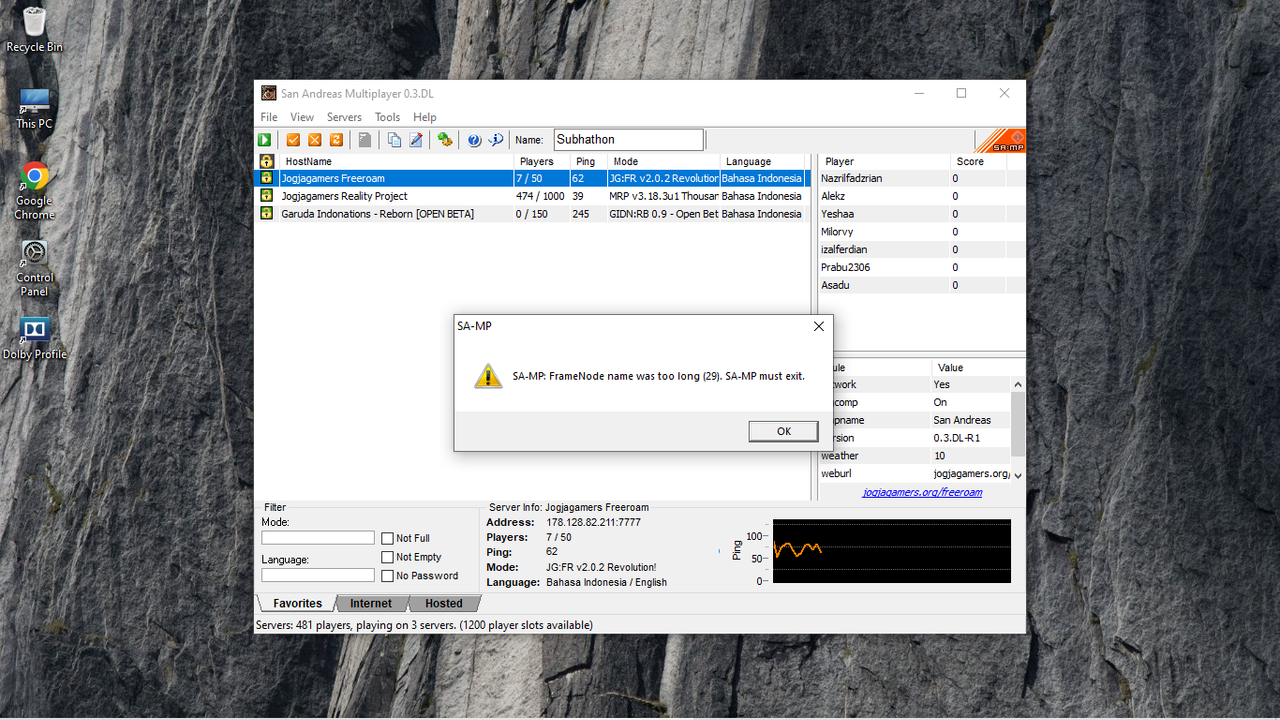Select the This PC desktop icon
Screen dimensions: 1280x720
pos(34,108)
